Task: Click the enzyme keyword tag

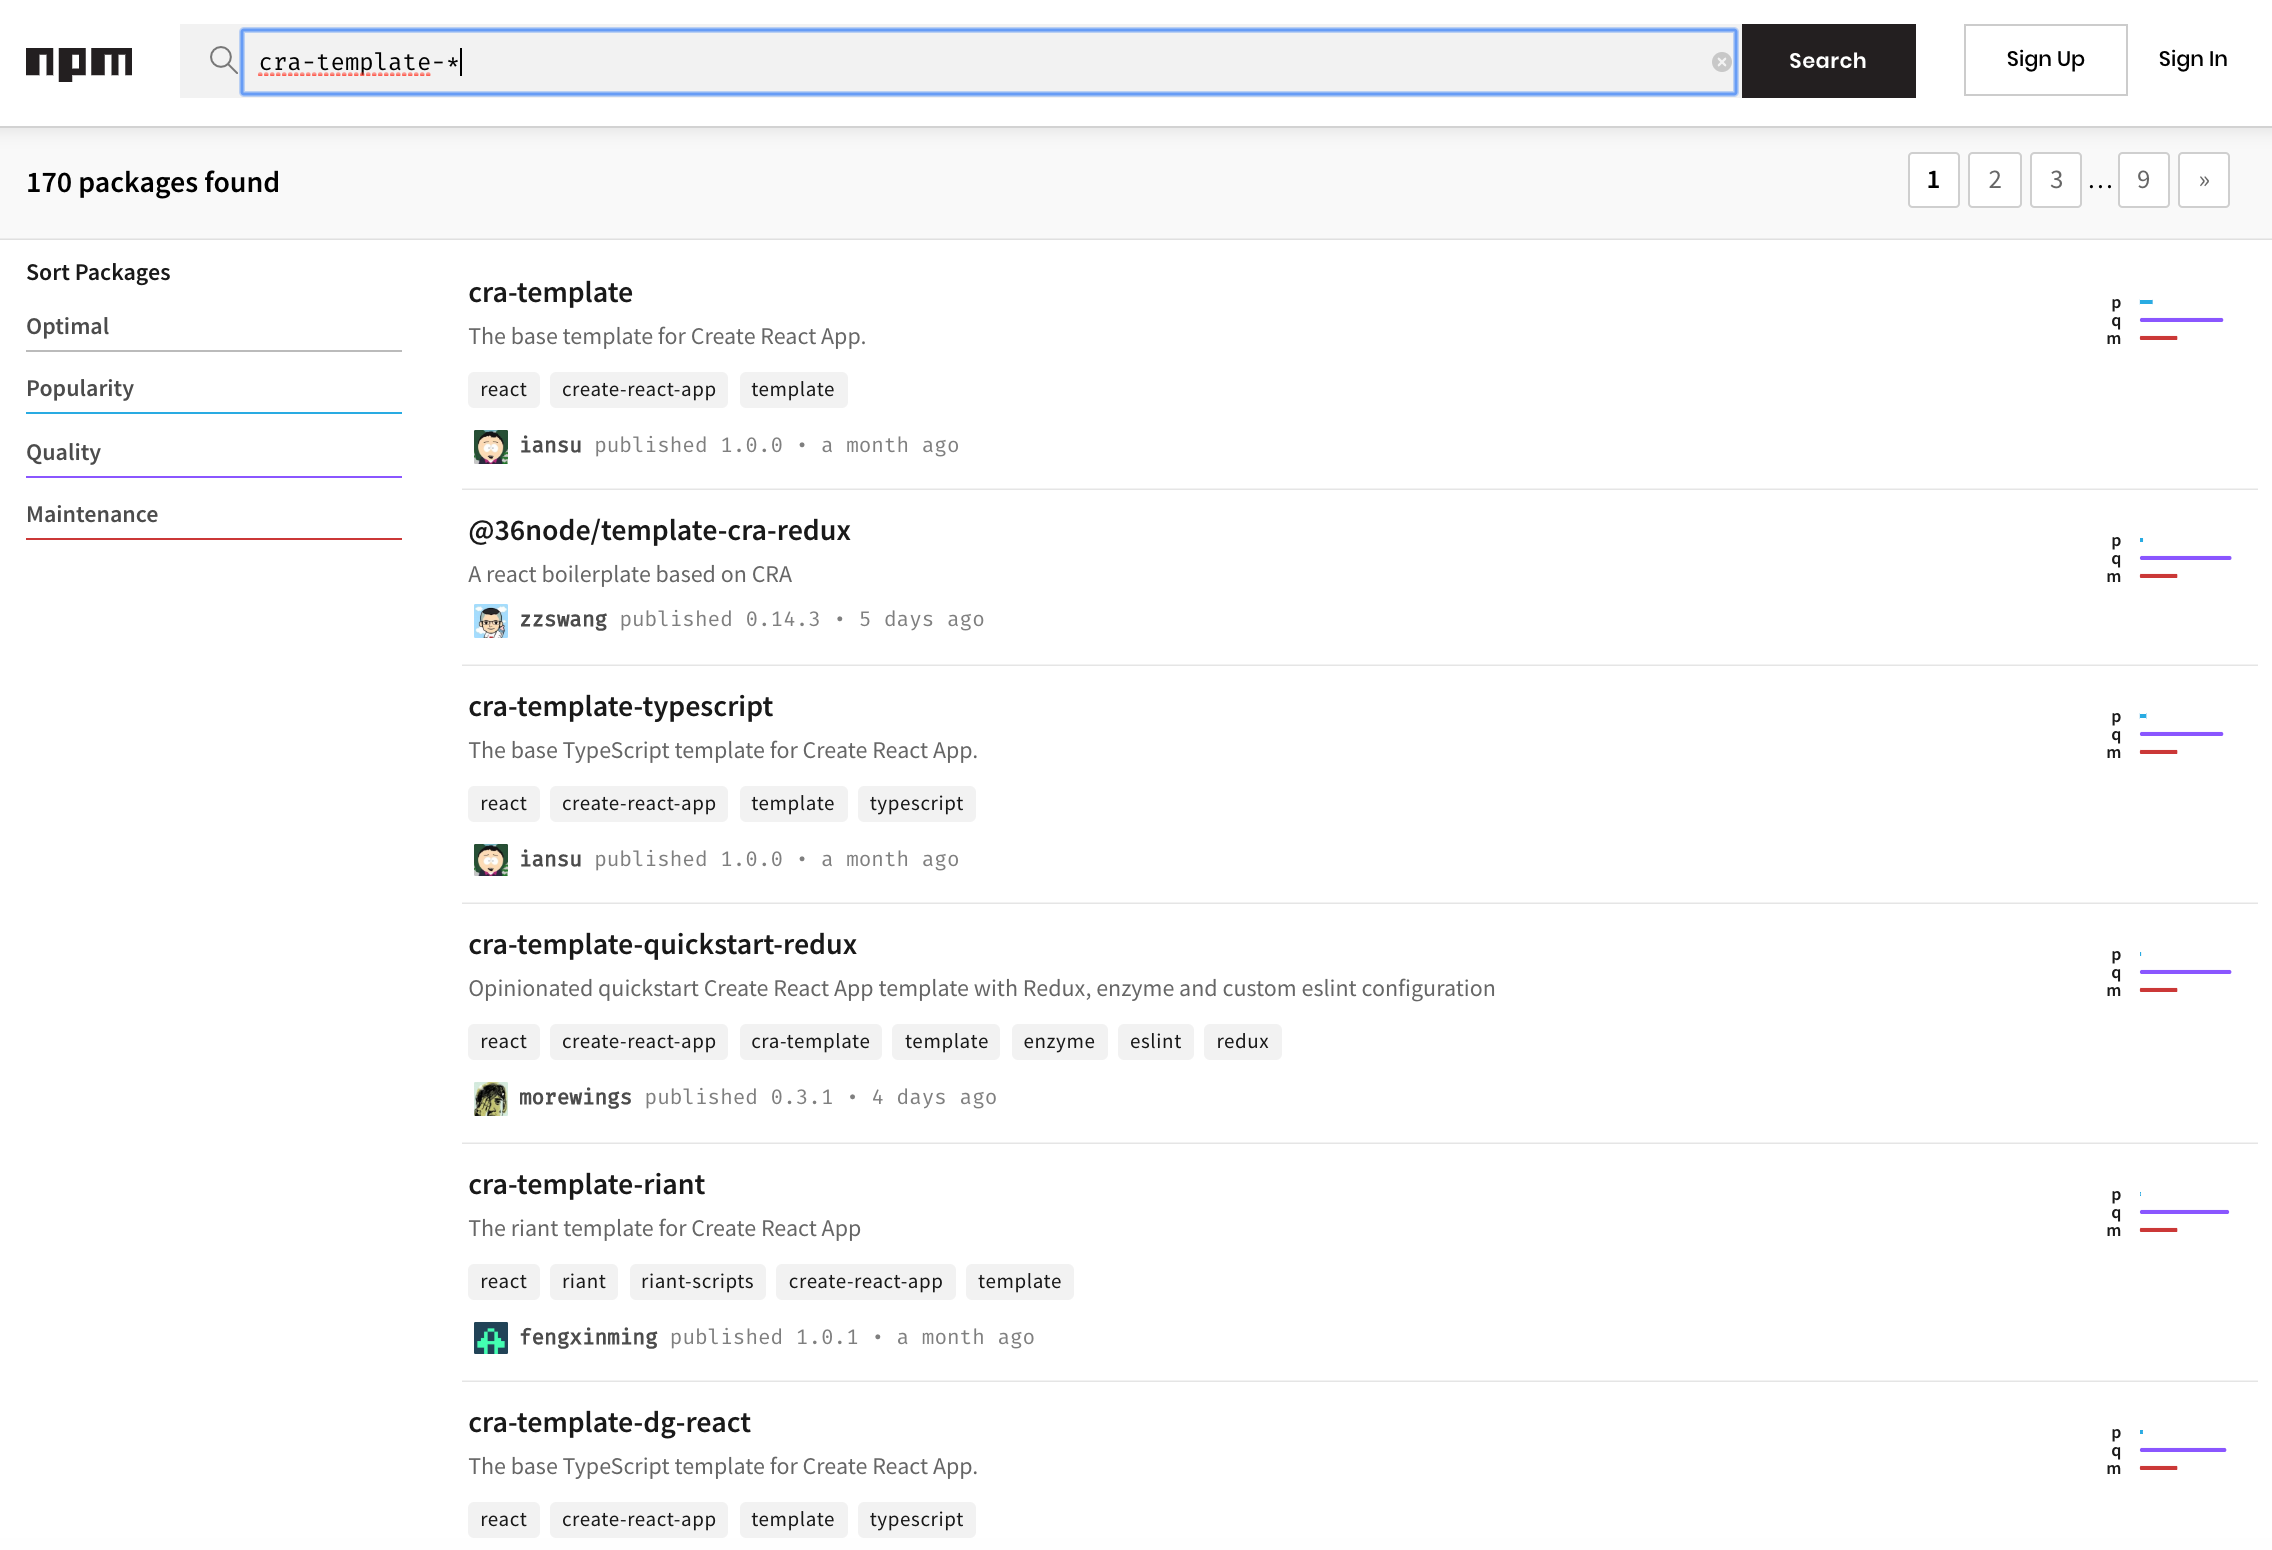Action: (x=1059, y=1041)
